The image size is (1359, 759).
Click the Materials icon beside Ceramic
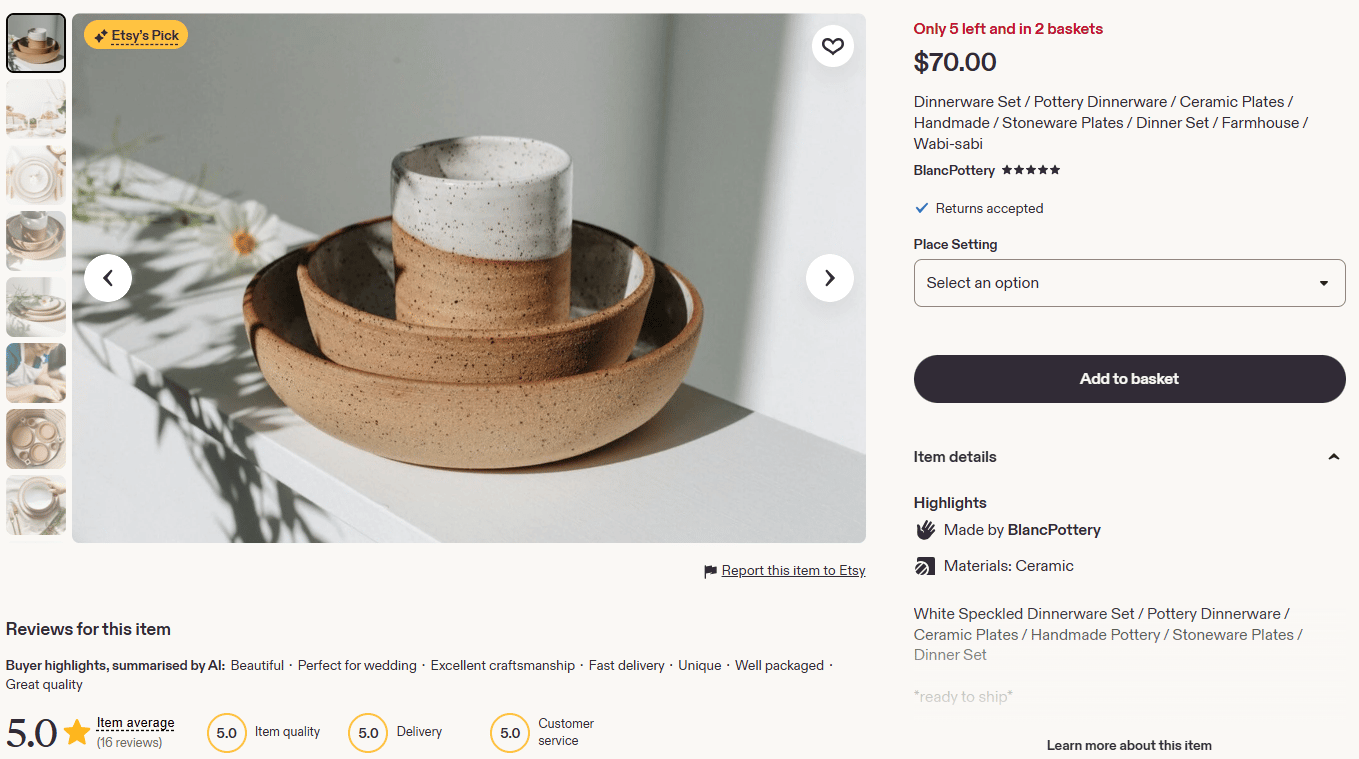pos(925,566)
